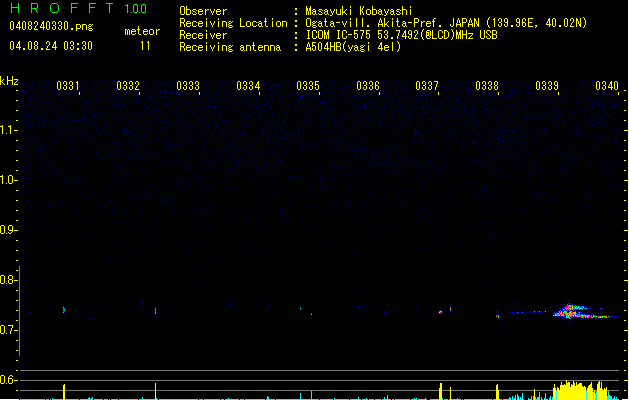
Task: Click the Observer label
Action: (203, 11)
